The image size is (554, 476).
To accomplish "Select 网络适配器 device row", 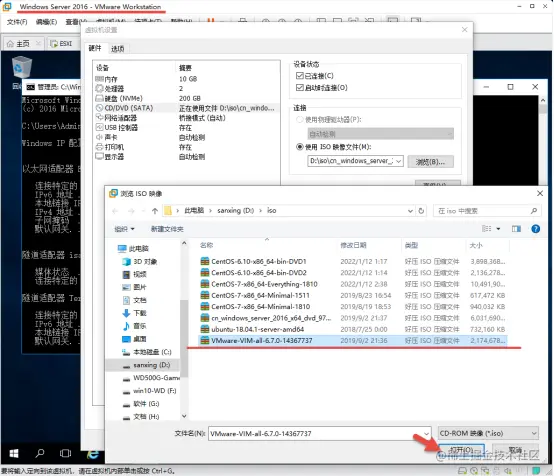I will [x=187, y=118].
